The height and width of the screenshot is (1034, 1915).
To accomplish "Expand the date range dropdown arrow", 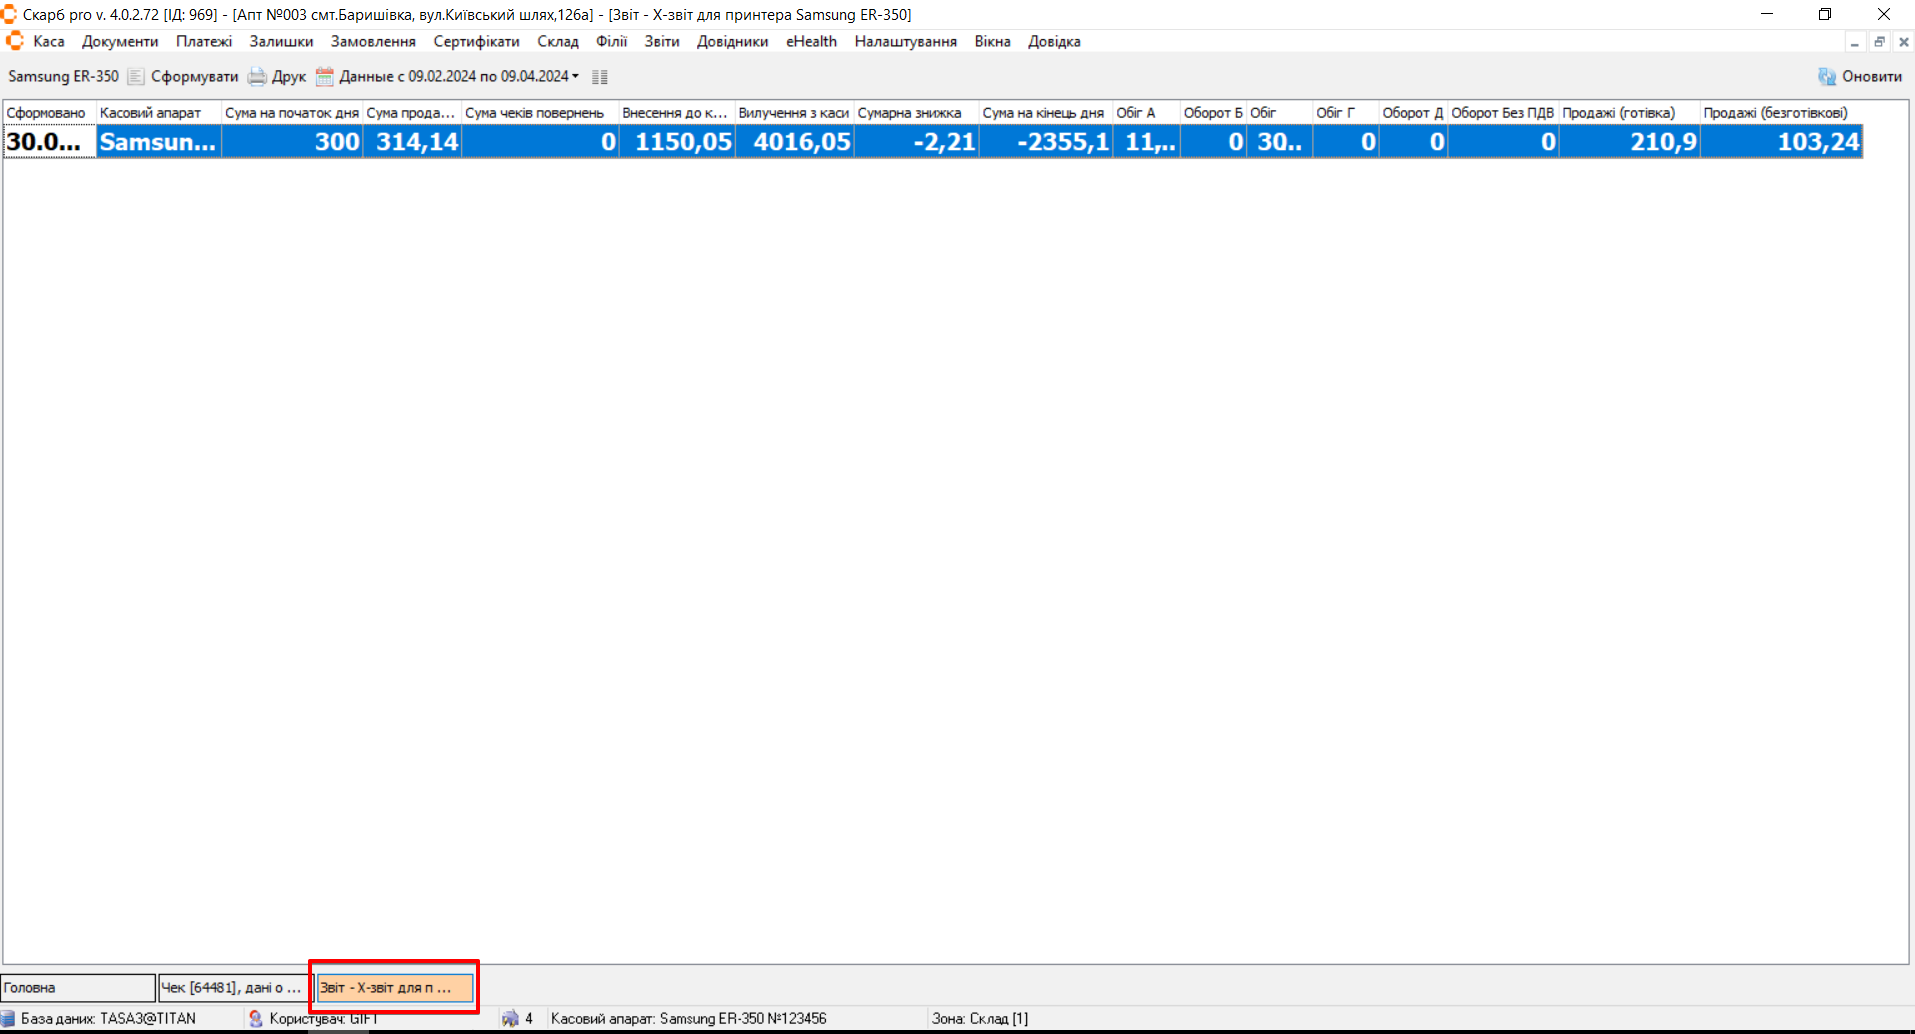I will (575, 77).
